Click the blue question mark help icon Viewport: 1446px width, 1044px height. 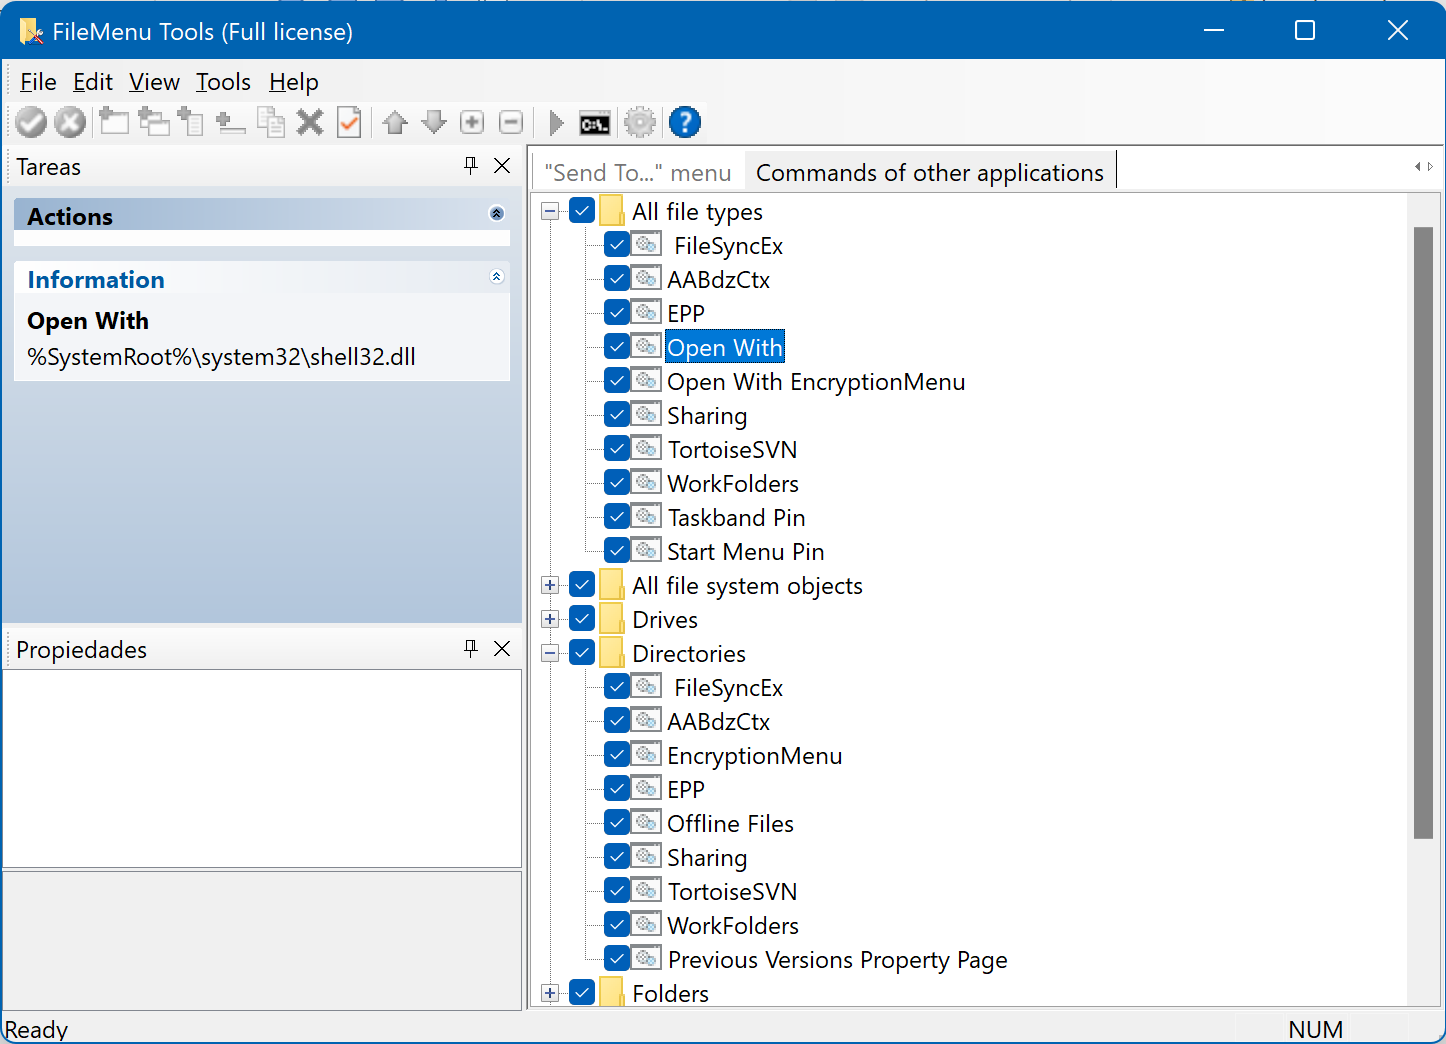[685, 122]
